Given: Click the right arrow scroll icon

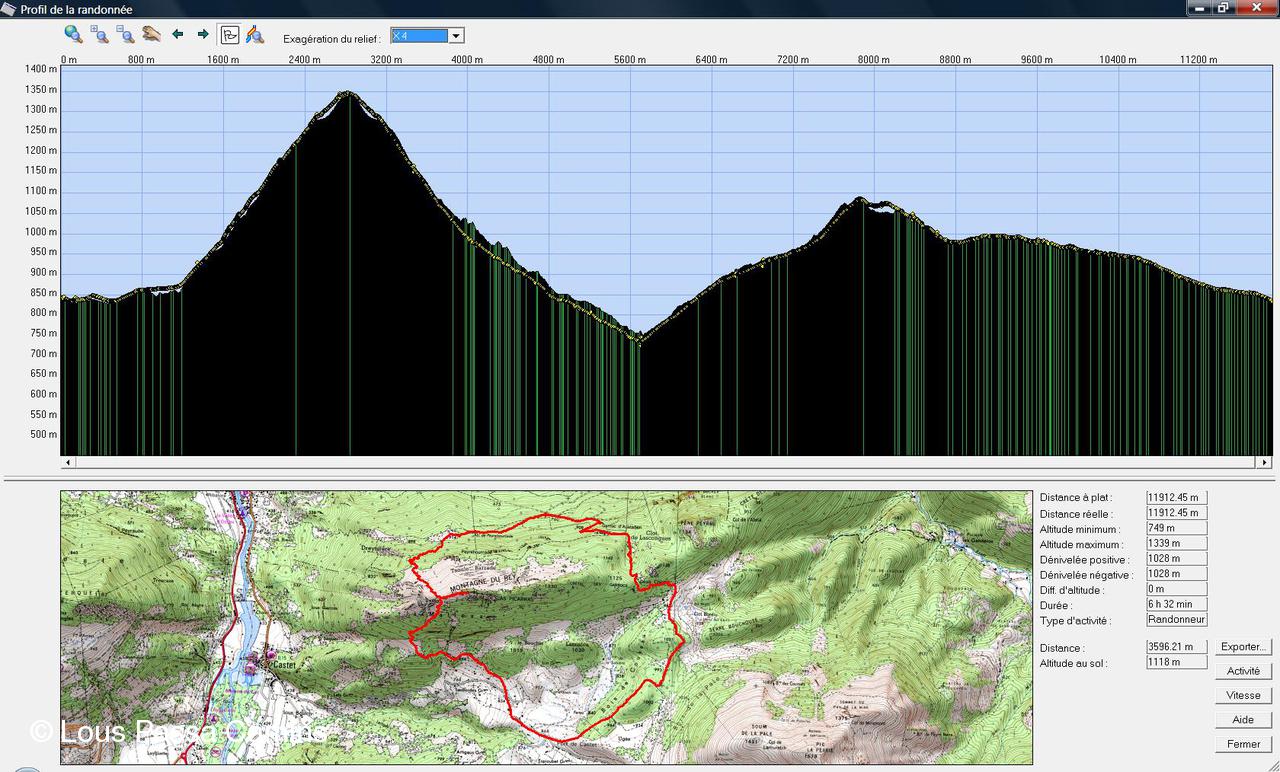Looking at the screenshot, I should pyautogui.click(x=203, y=34).
